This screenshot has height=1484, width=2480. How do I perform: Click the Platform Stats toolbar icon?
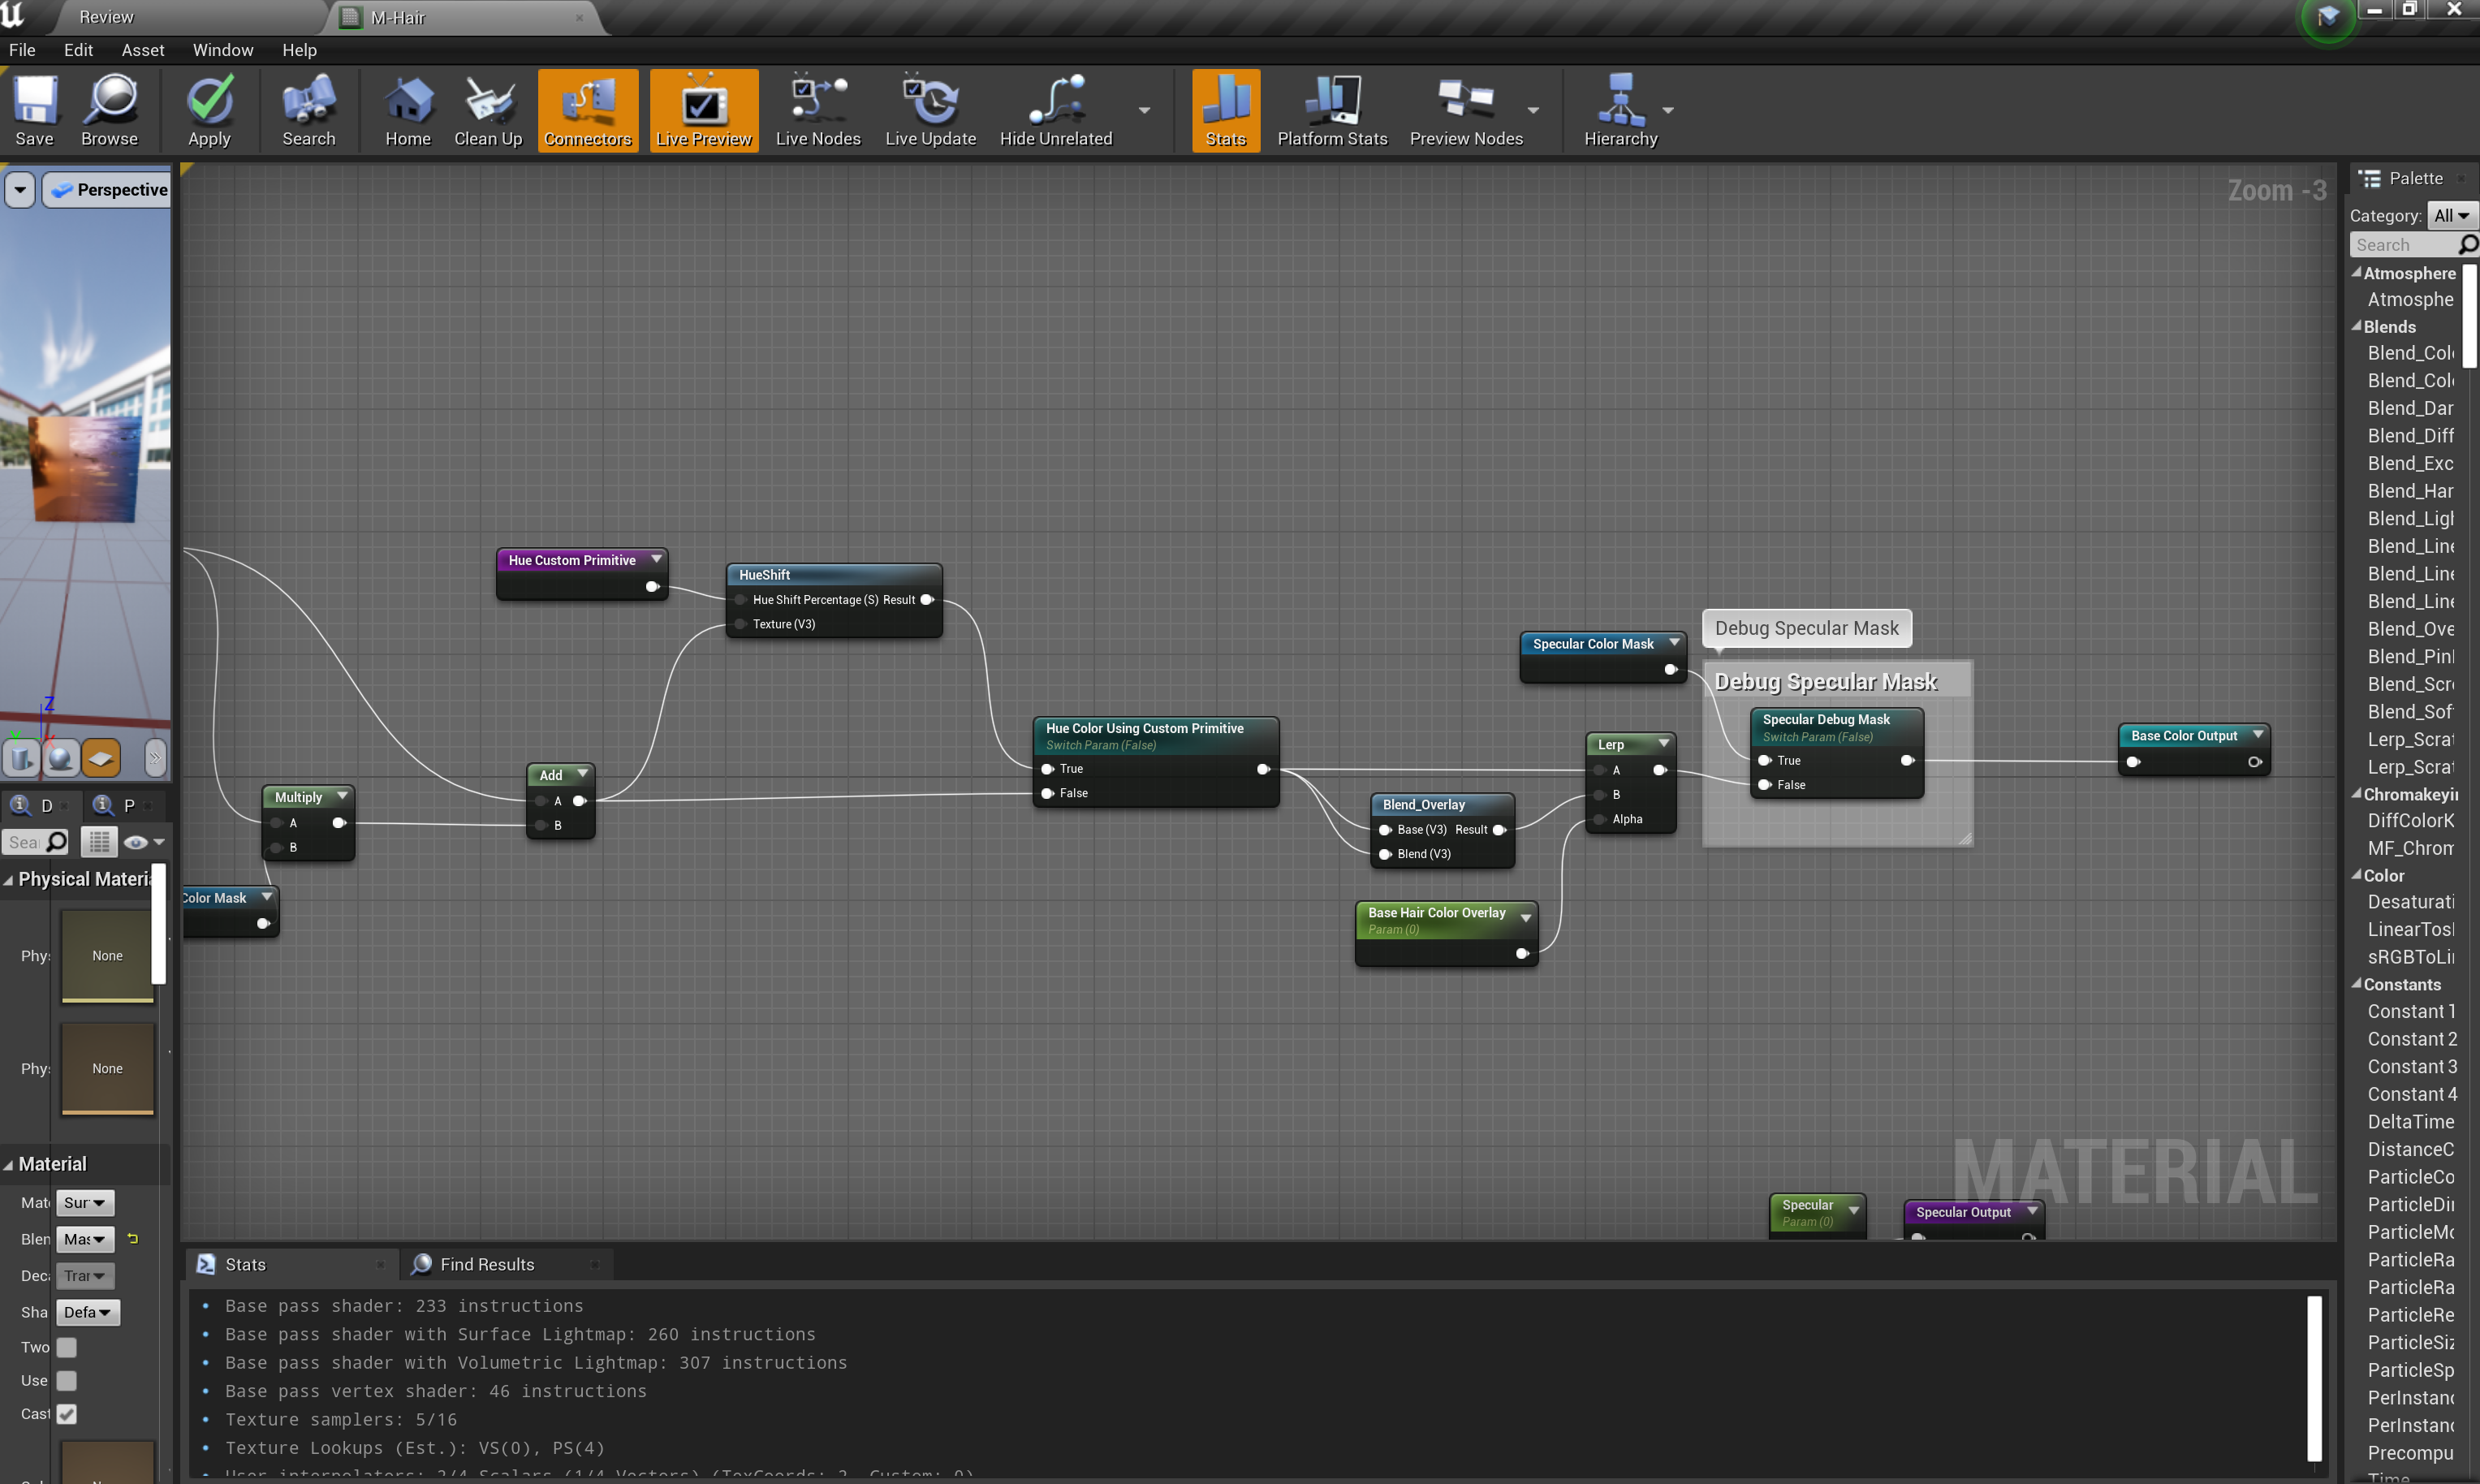click(x=1332, y=111)
